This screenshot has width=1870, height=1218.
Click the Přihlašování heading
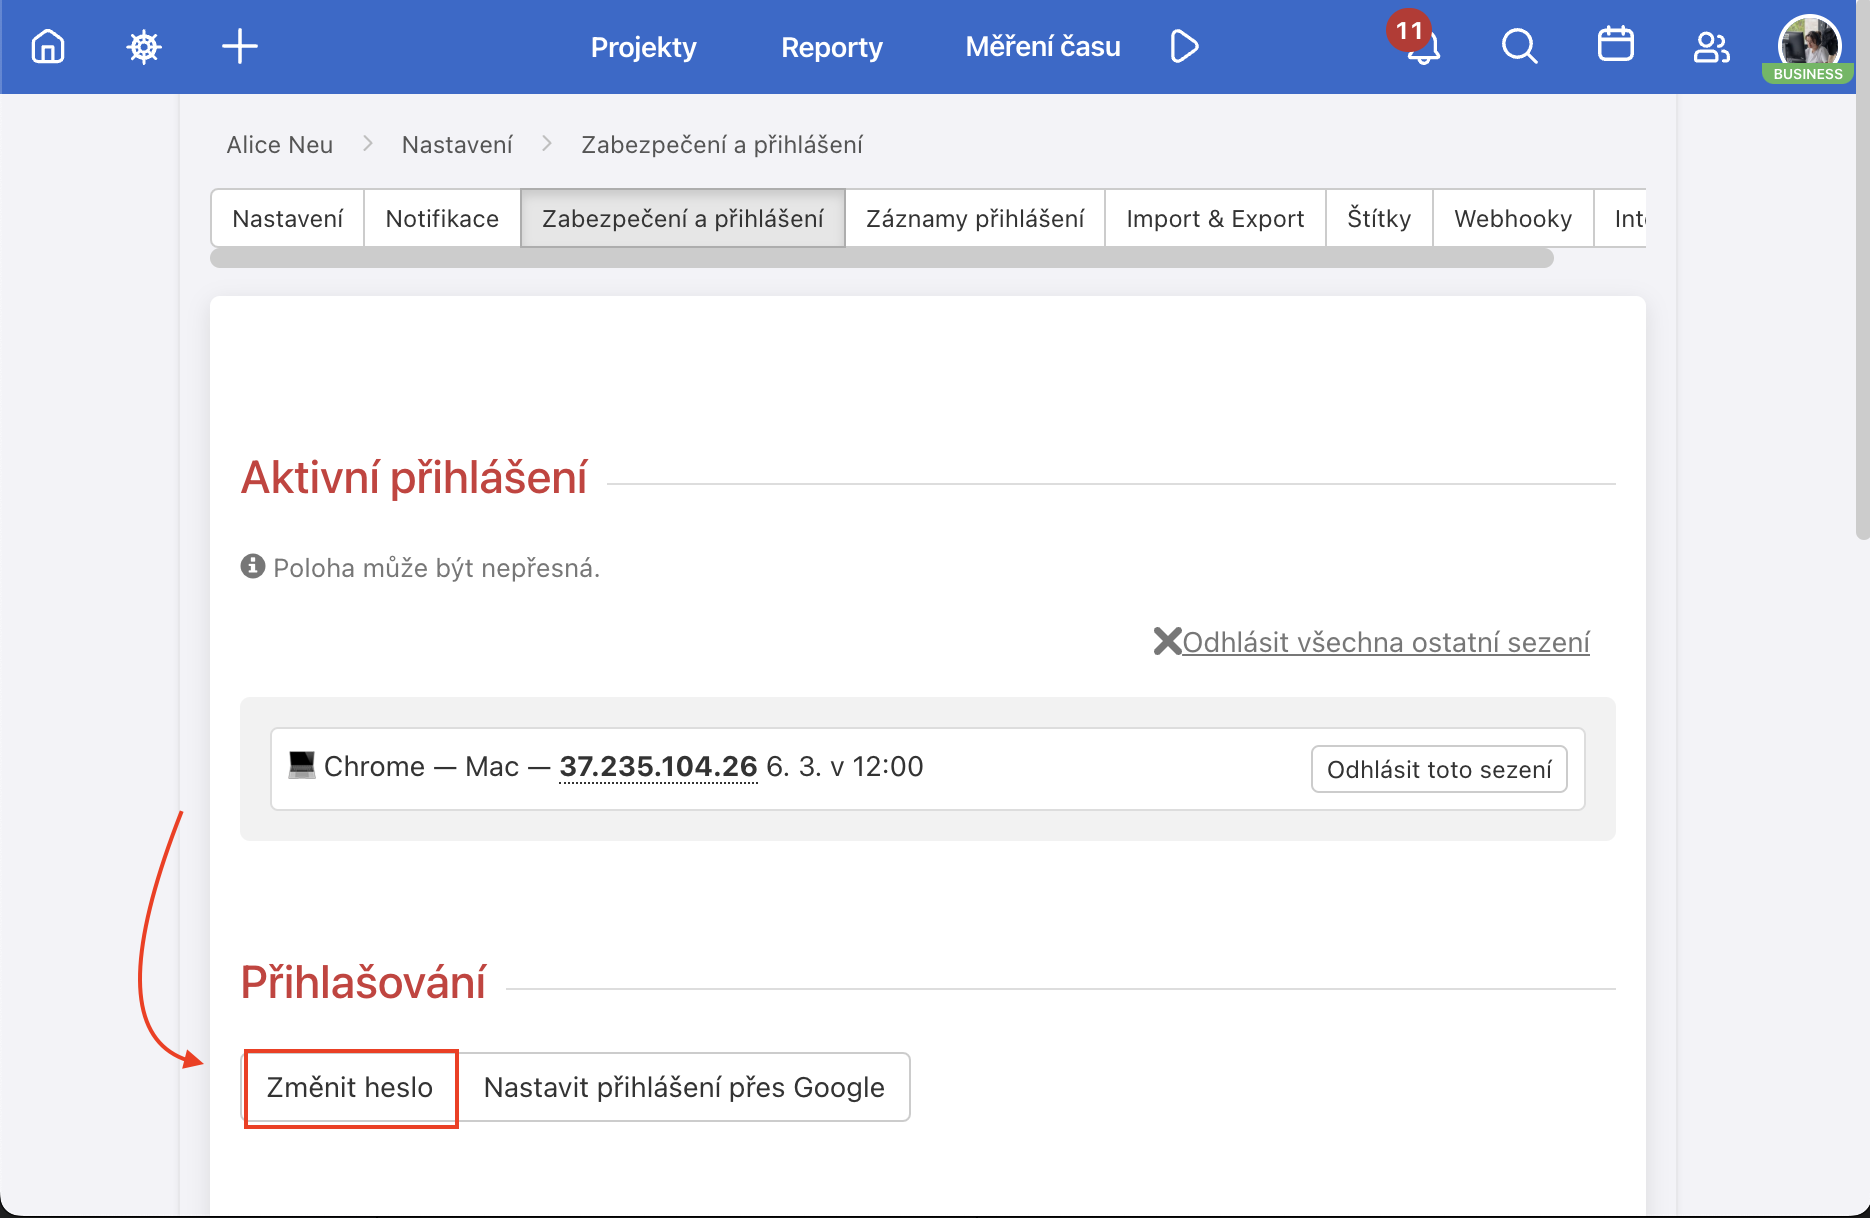[x=363, y=982]
